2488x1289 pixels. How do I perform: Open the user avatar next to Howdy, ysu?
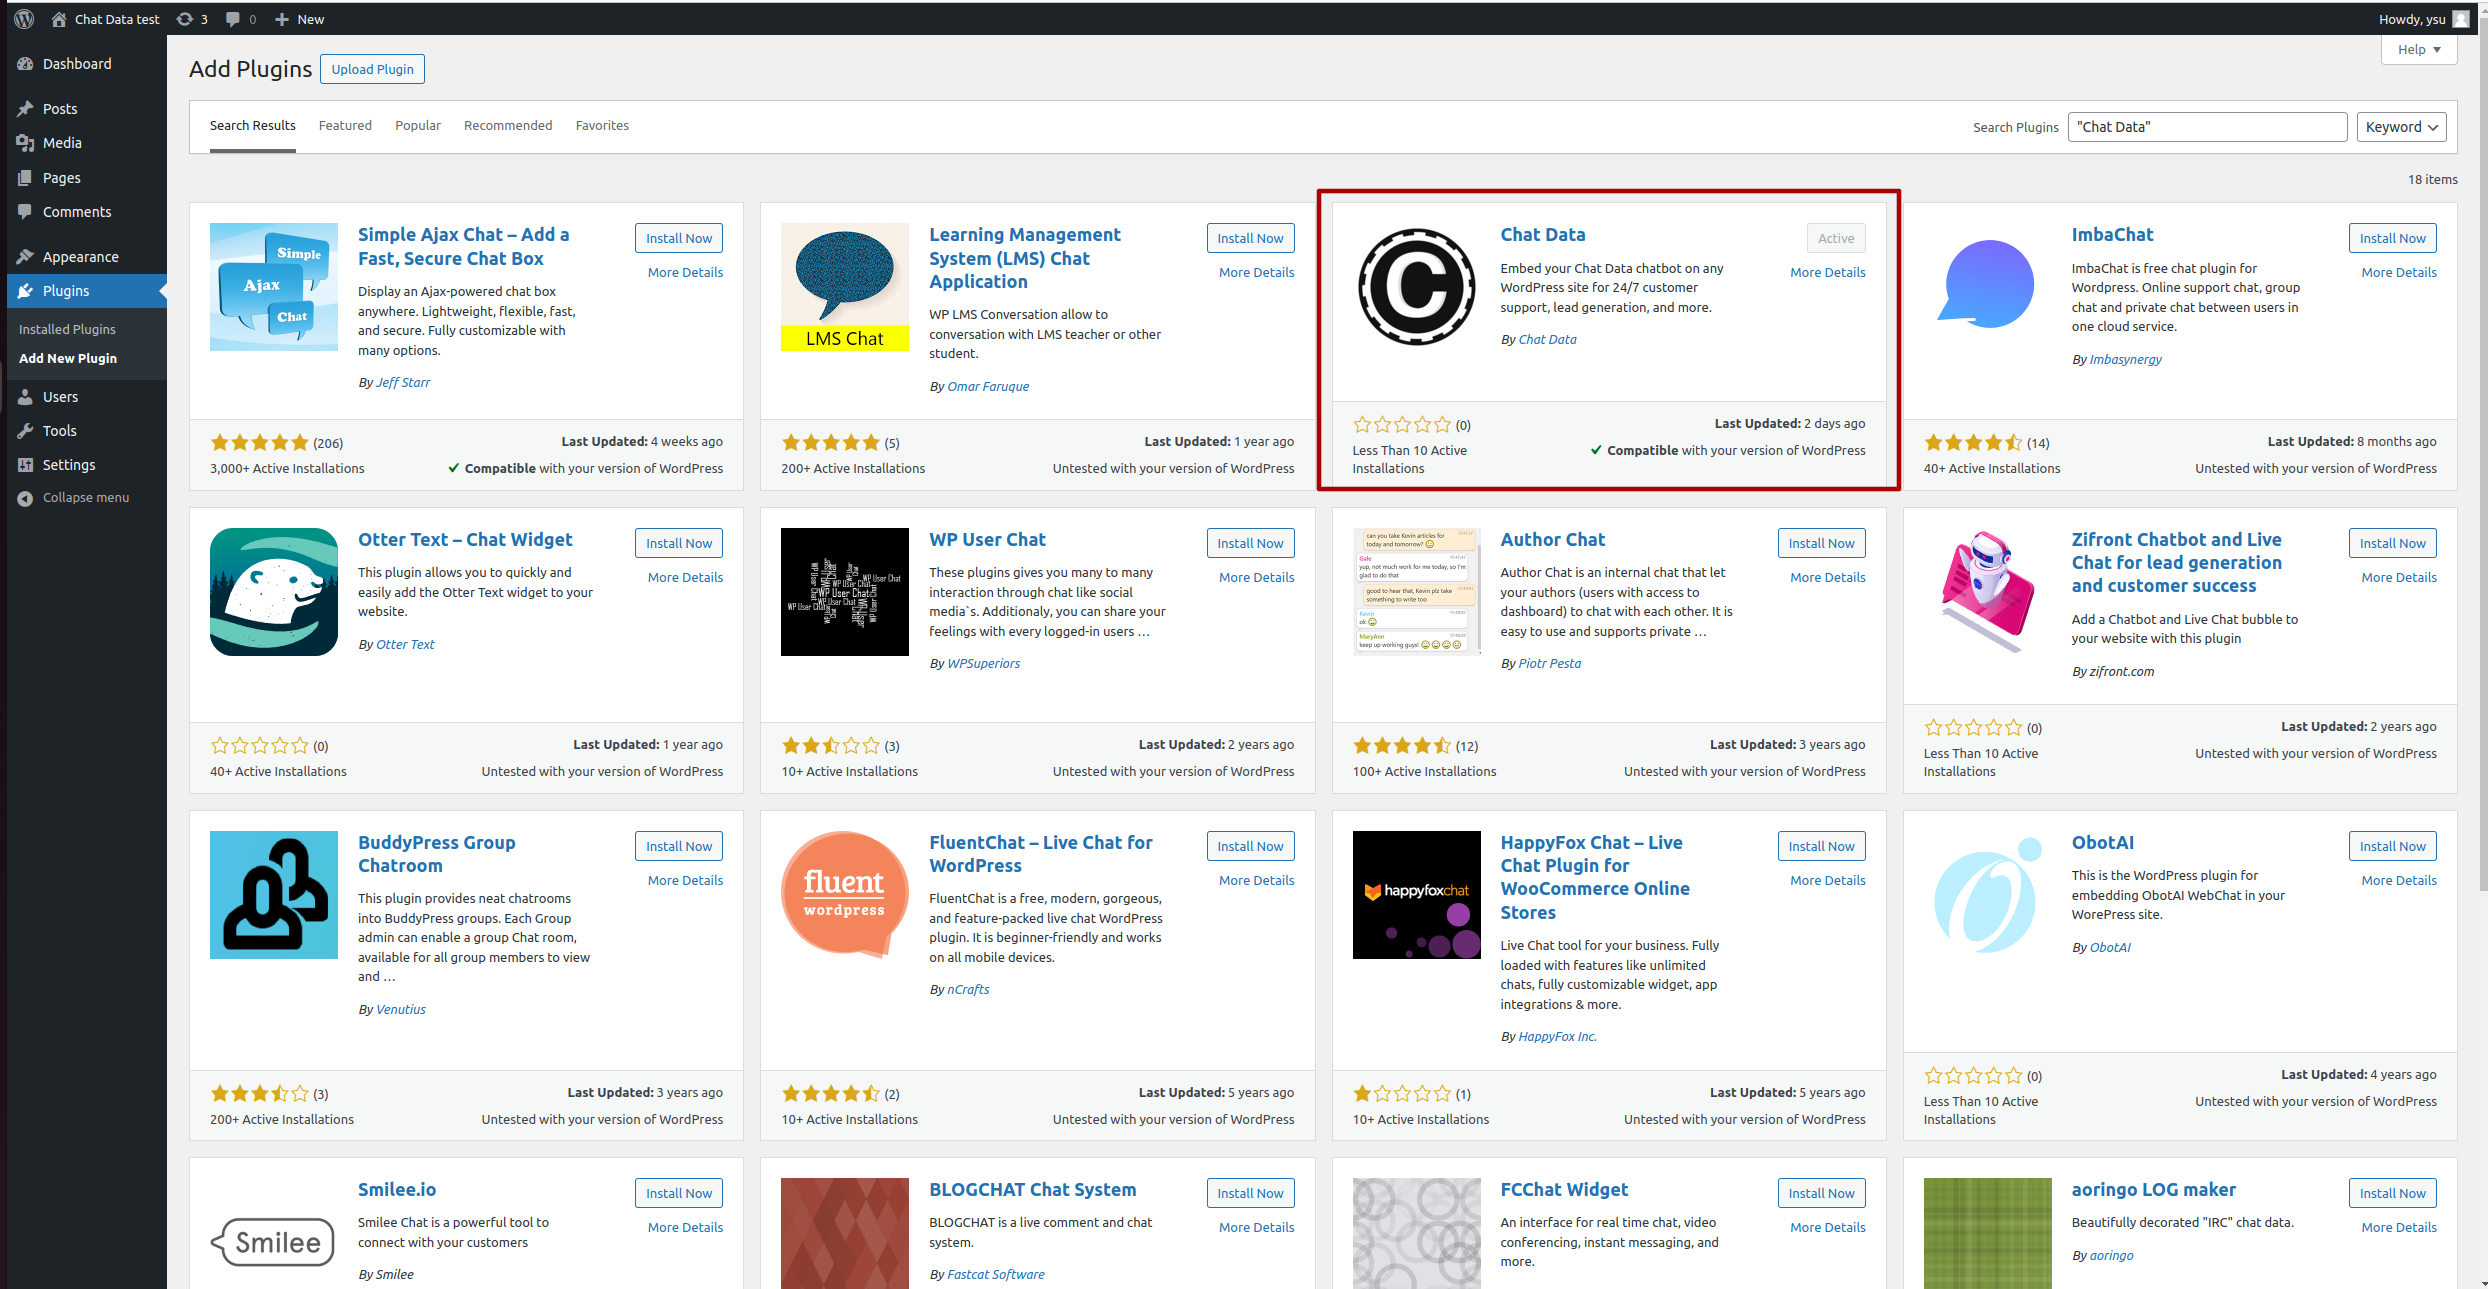coord(2461,19)
